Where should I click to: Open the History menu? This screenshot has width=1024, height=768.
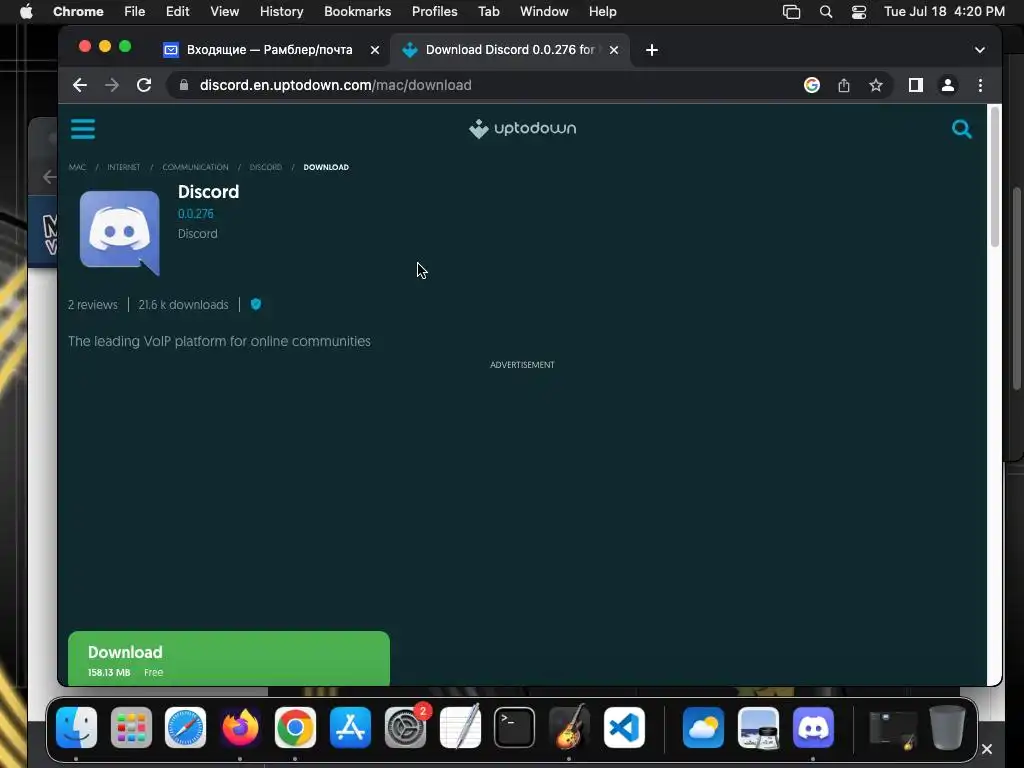coord(281,11)
